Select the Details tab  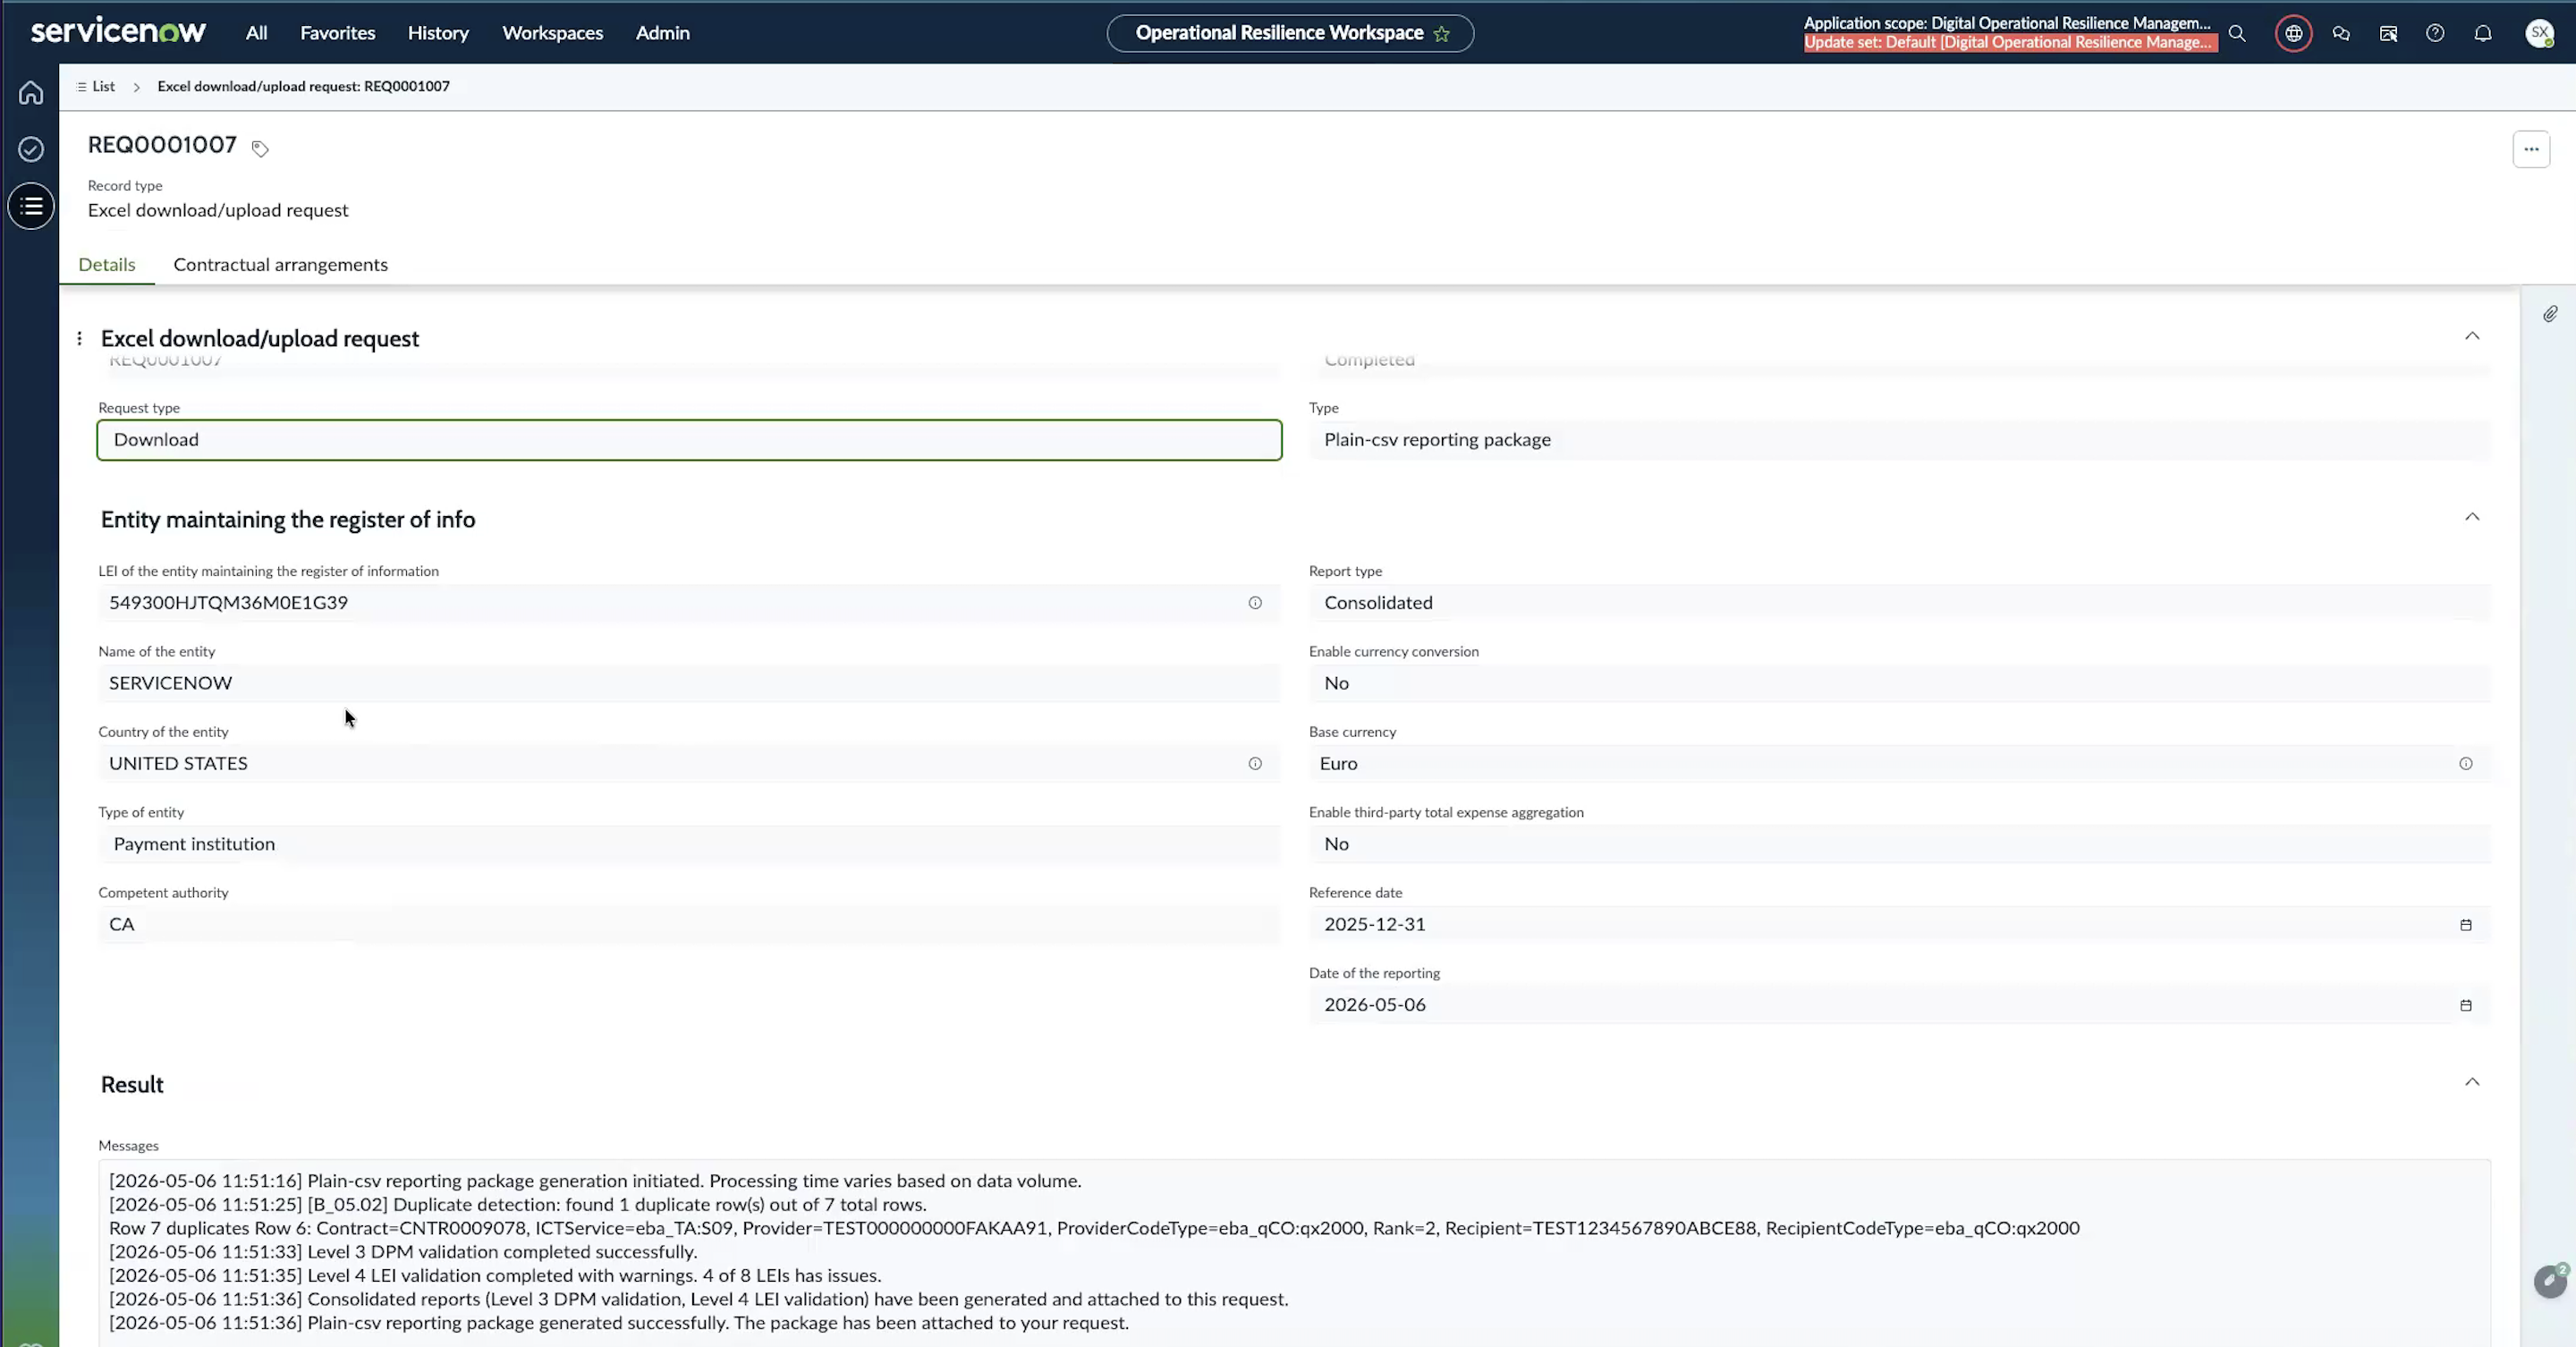107,265
